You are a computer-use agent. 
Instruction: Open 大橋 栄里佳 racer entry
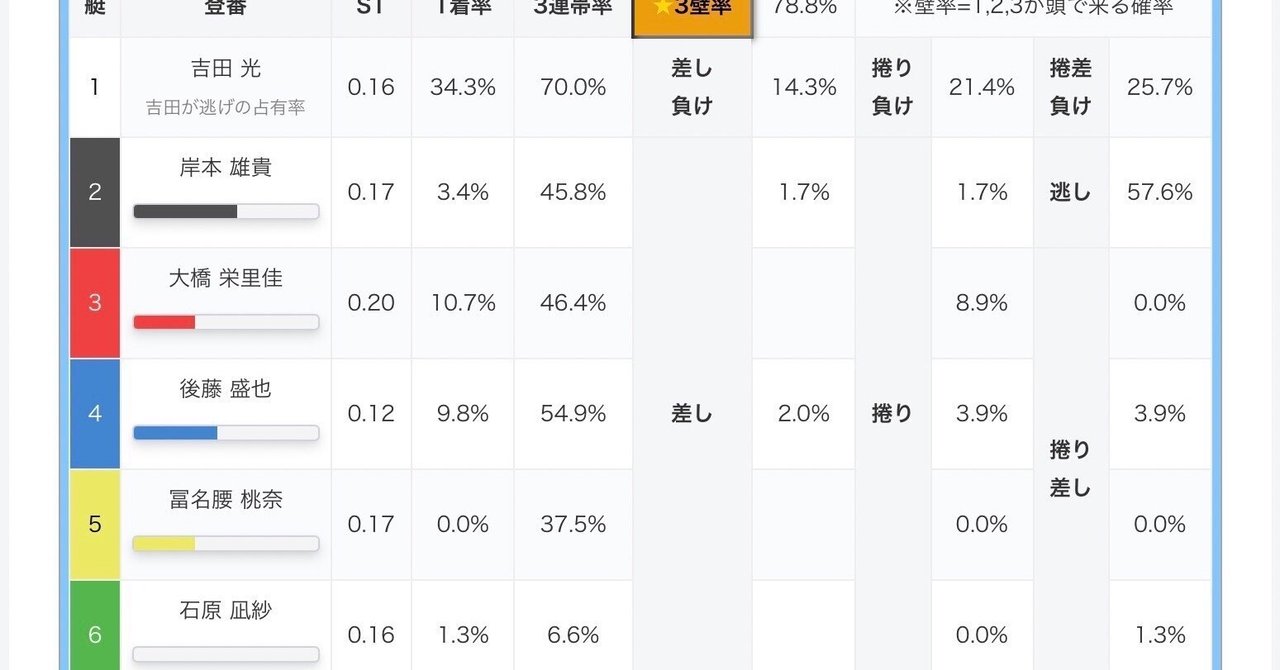225,278
